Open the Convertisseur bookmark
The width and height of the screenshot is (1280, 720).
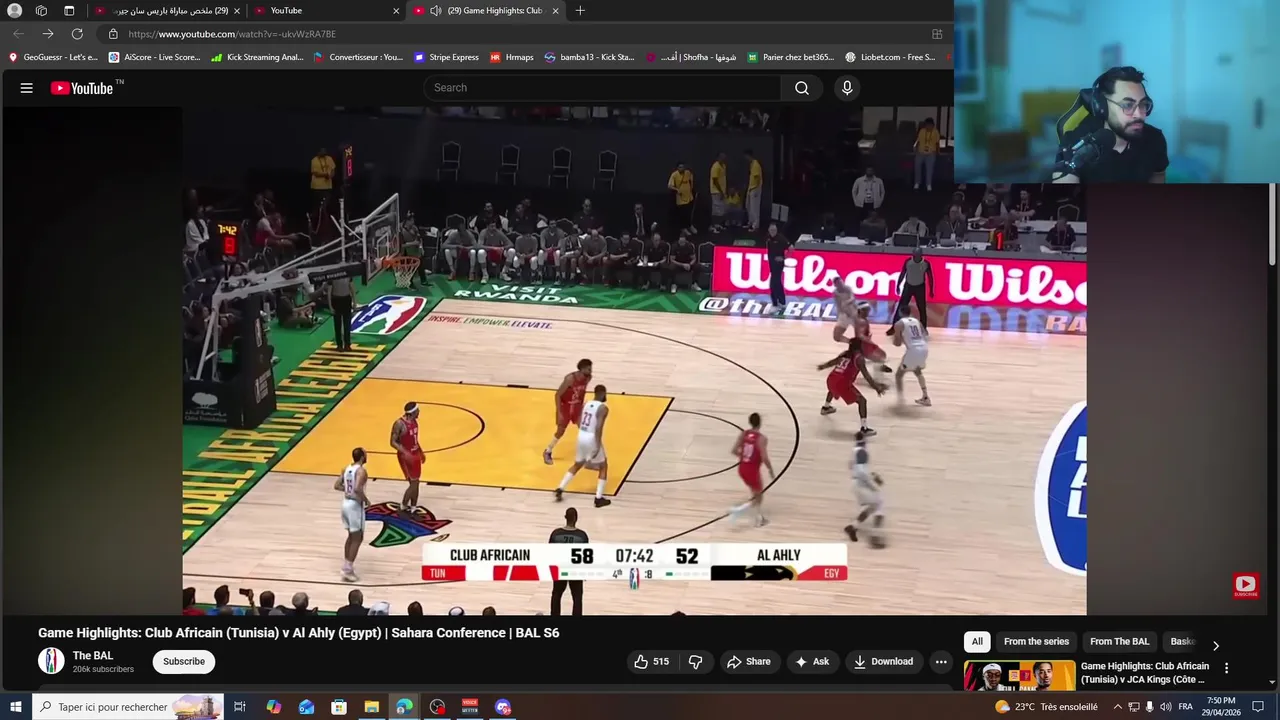coord(358,57)
